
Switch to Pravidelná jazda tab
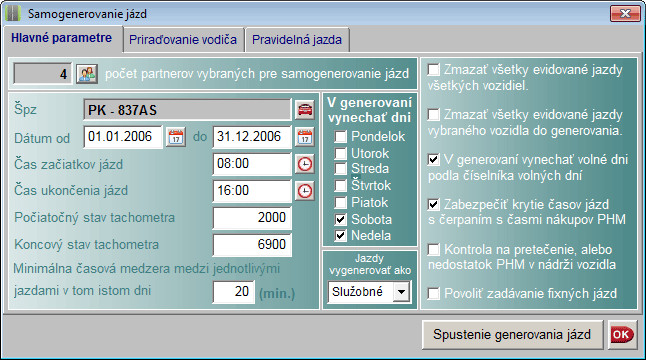click(x=297, y=40)
